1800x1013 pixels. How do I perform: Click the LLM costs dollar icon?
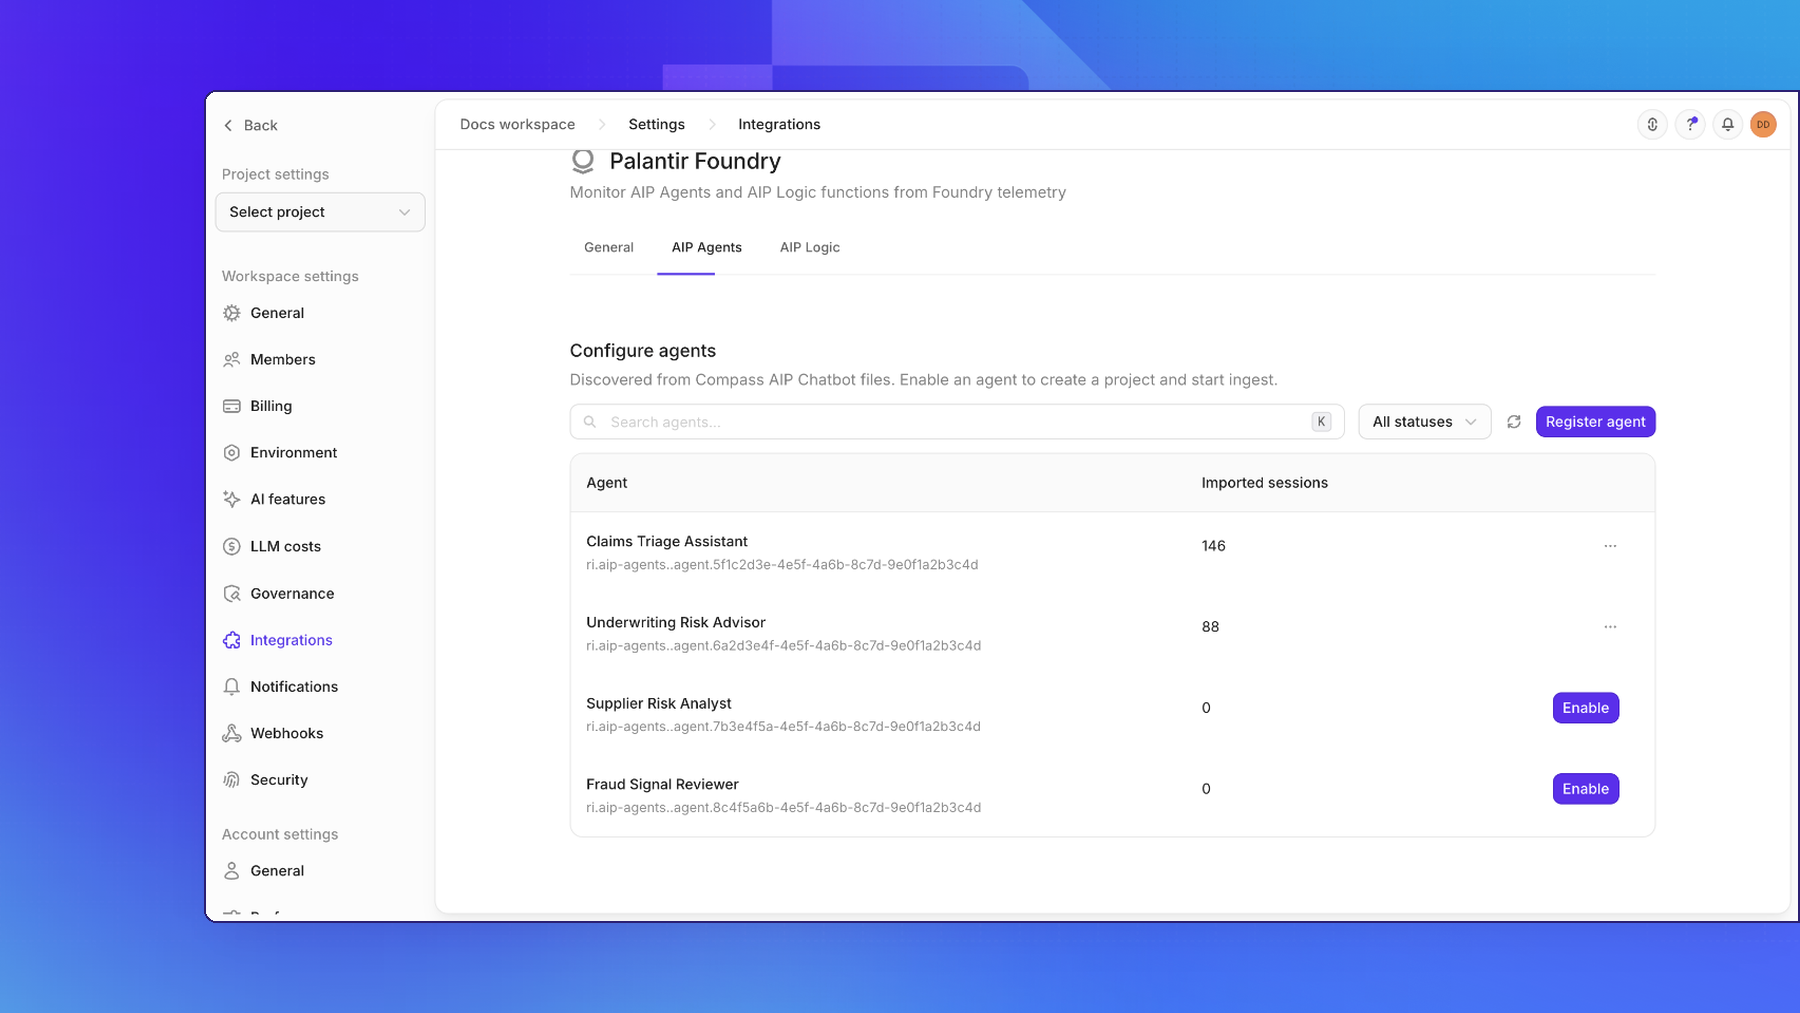[x=232, y=546]
